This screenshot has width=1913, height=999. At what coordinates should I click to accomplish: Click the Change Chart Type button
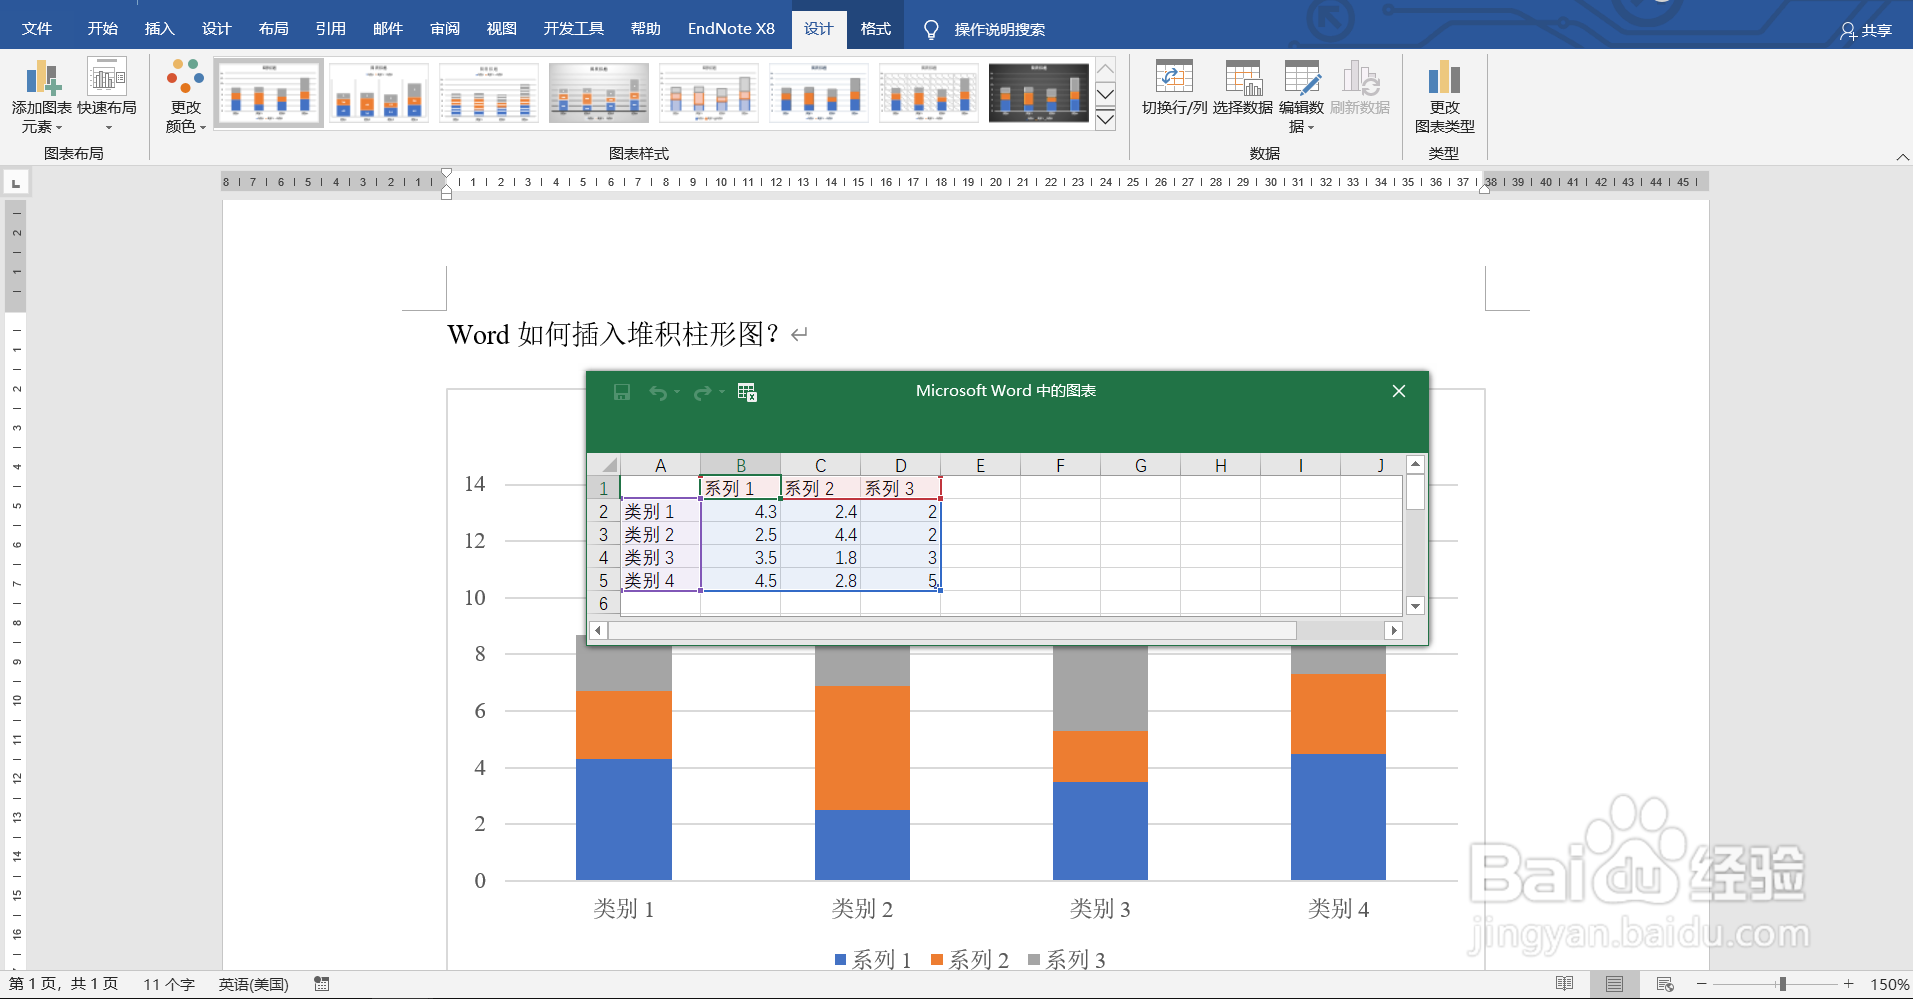pyautogui.click(x=1444, y=96)
